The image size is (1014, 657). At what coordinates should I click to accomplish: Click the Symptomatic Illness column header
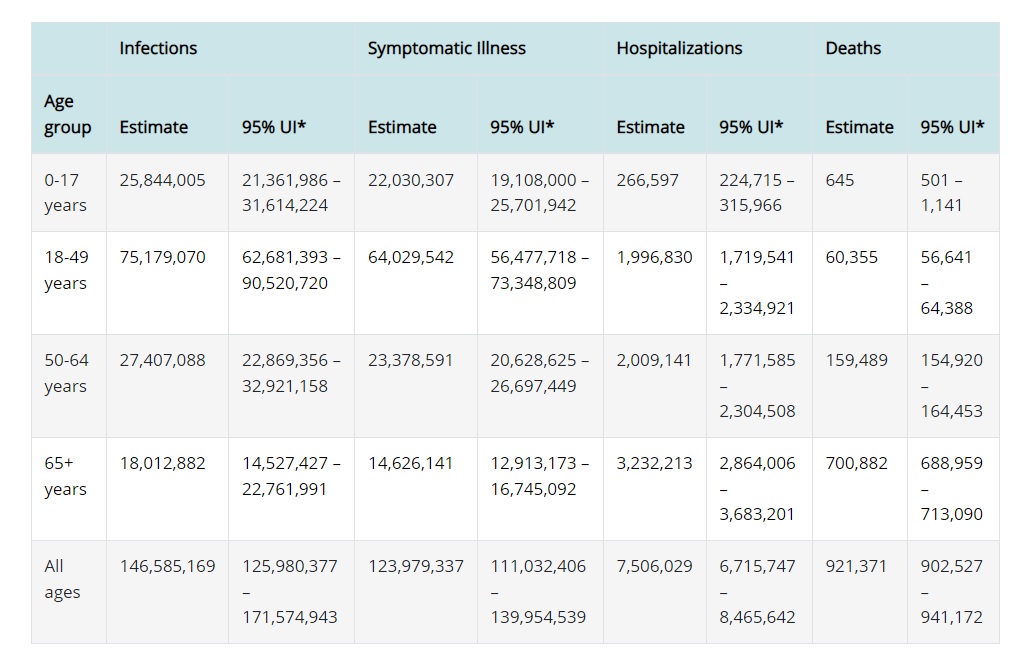click(446, 48)
